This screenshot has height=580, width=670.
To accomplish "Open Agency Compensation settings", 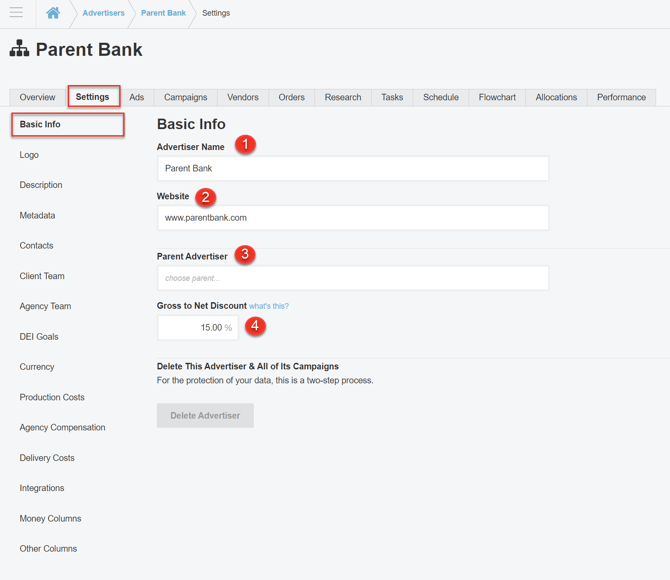I will click(x=62, y=428).
